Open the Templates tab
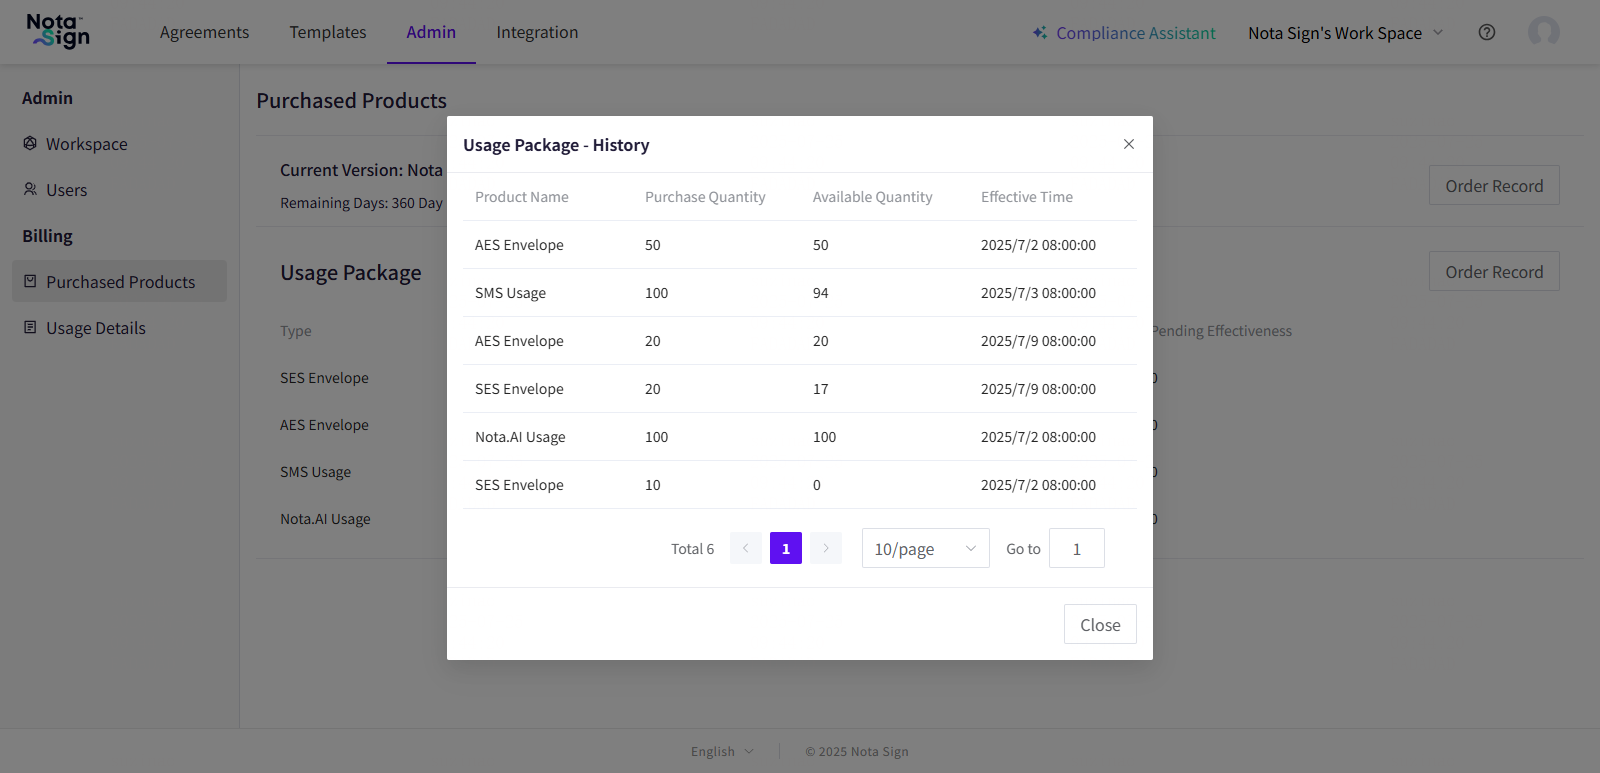Viewport: 1600px width, 773px height. 328,32
